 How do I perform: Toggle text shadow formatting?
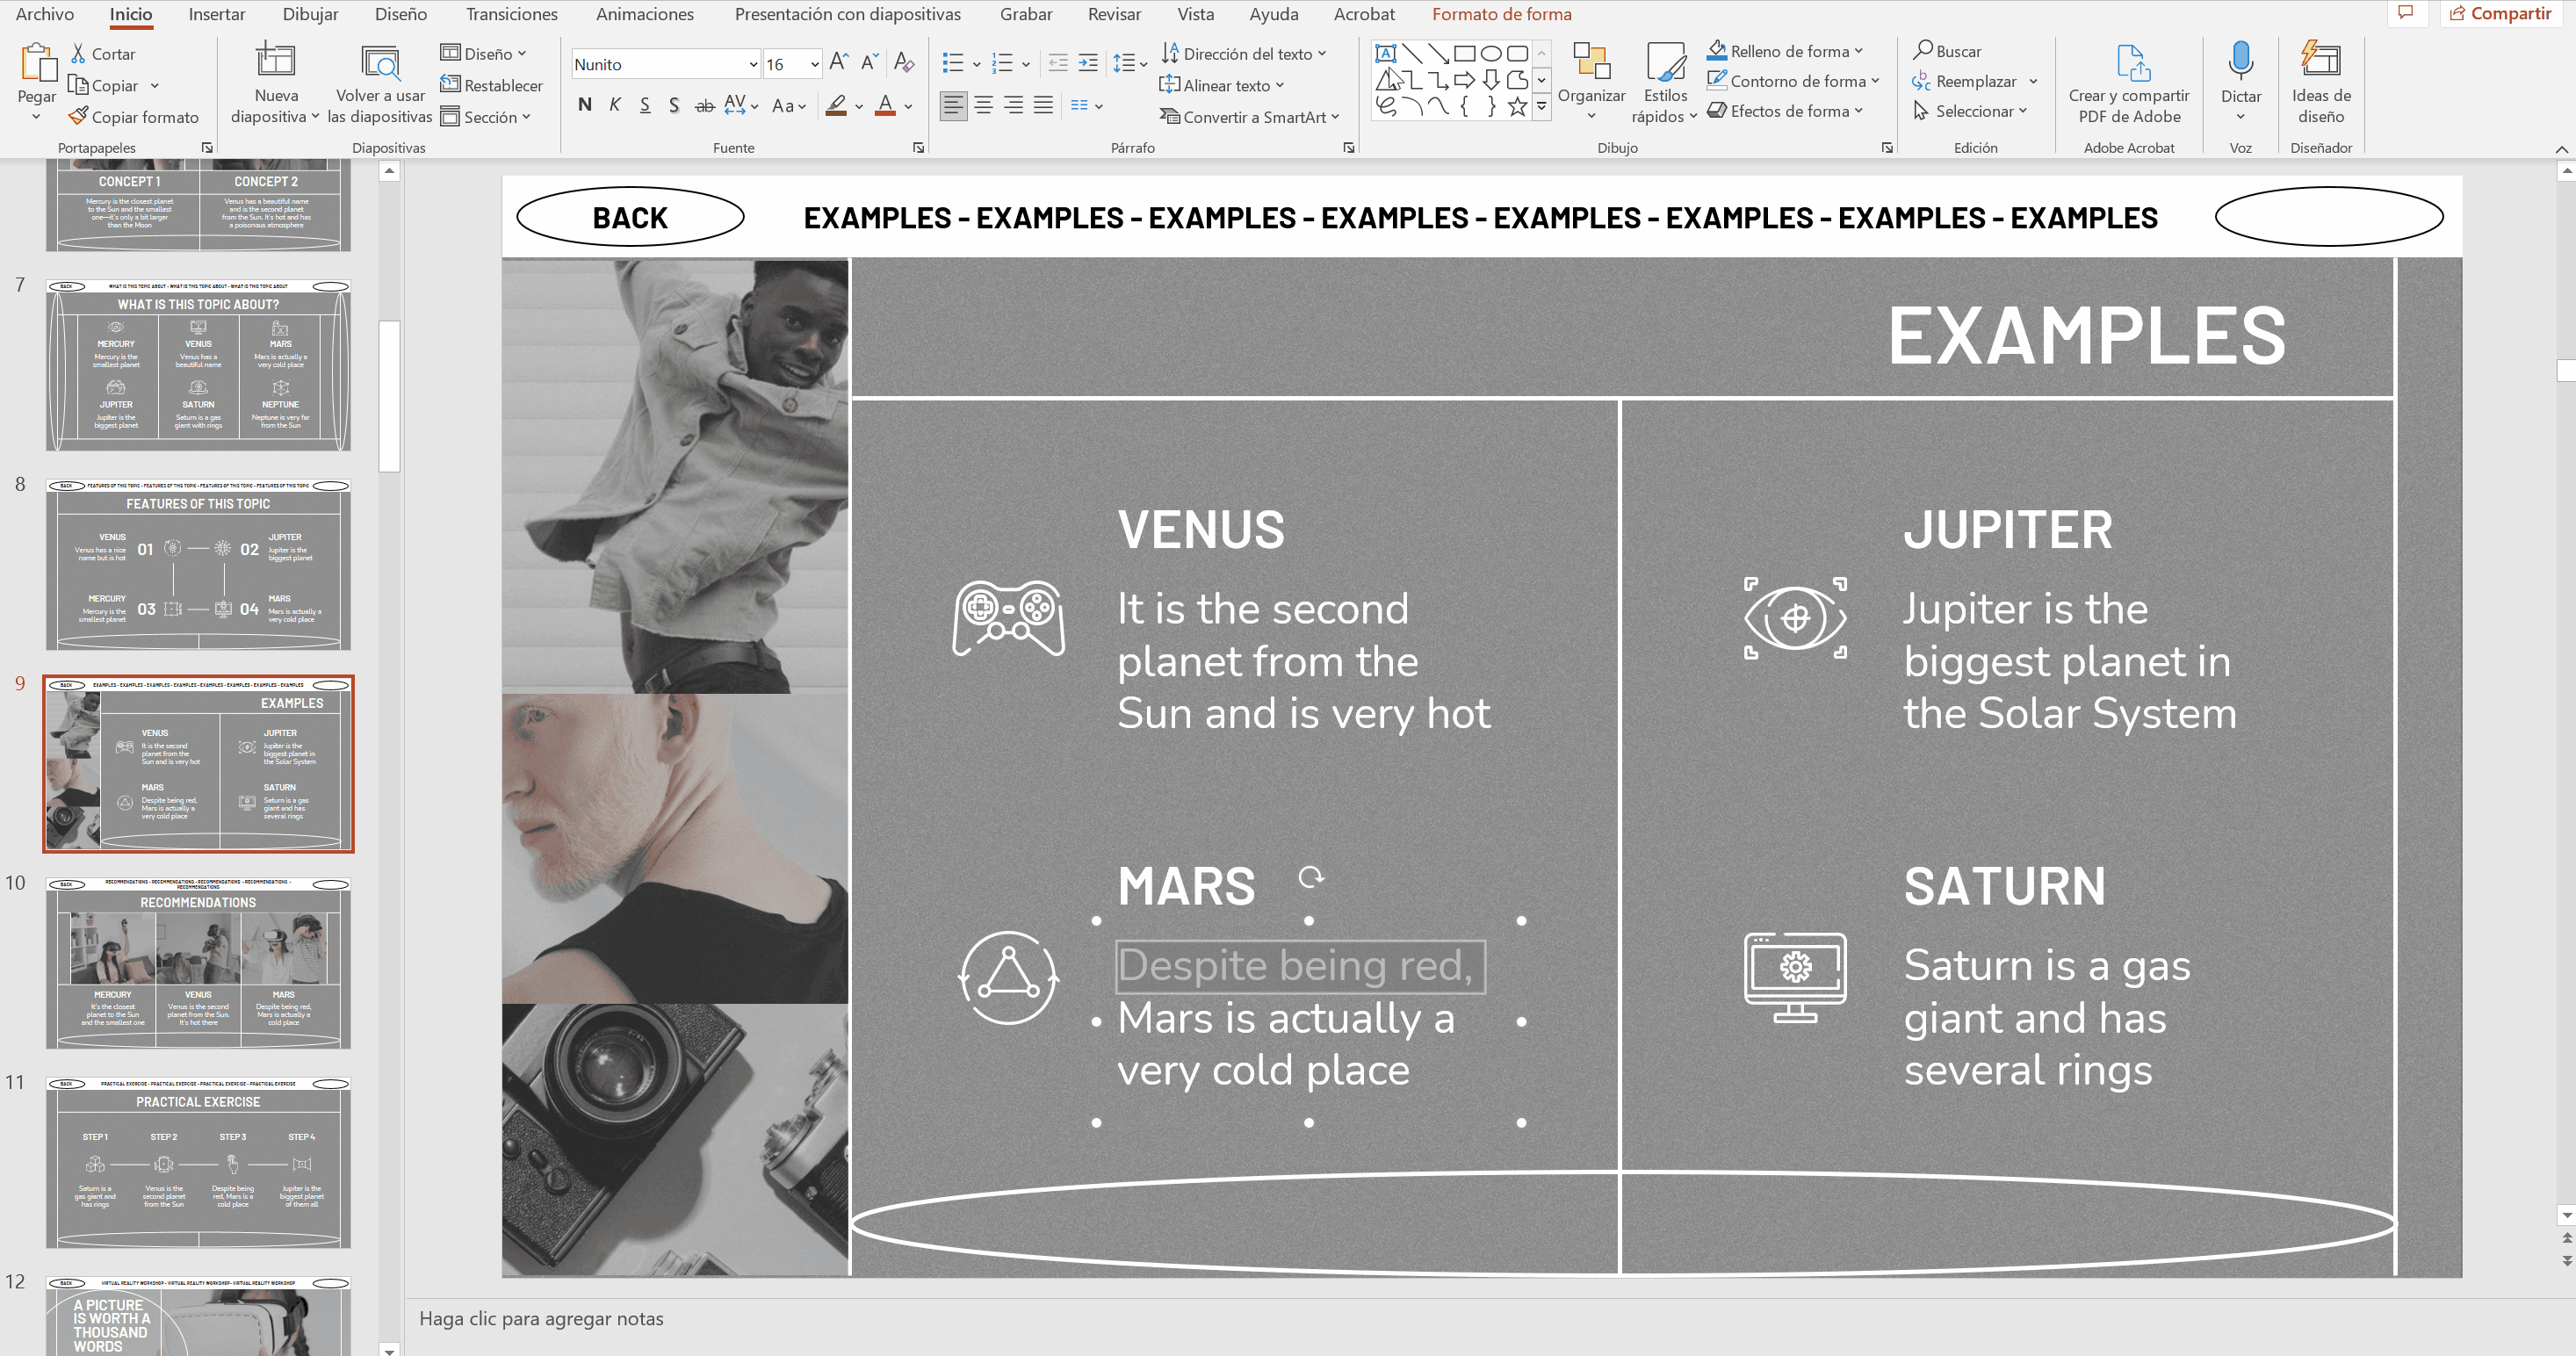coord(674,105)
